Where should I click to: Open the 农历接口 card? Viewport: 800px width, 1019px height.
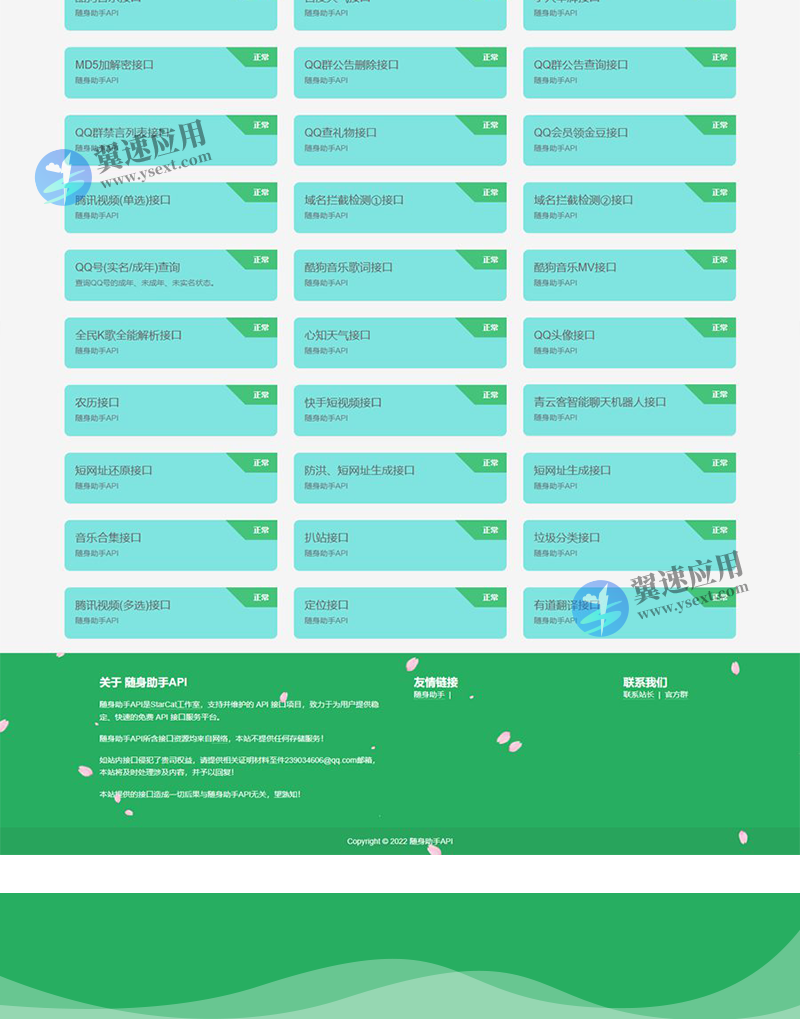[x=170, y=410]
